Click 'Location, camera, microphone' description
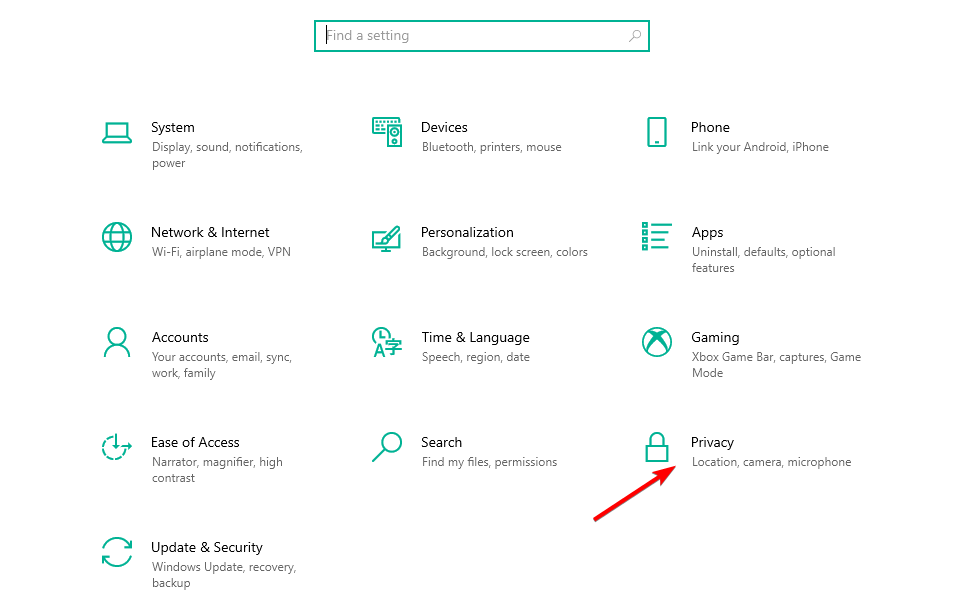Image resolution: width=970 pixels, height=603 pixels. (x=771, y=463)
